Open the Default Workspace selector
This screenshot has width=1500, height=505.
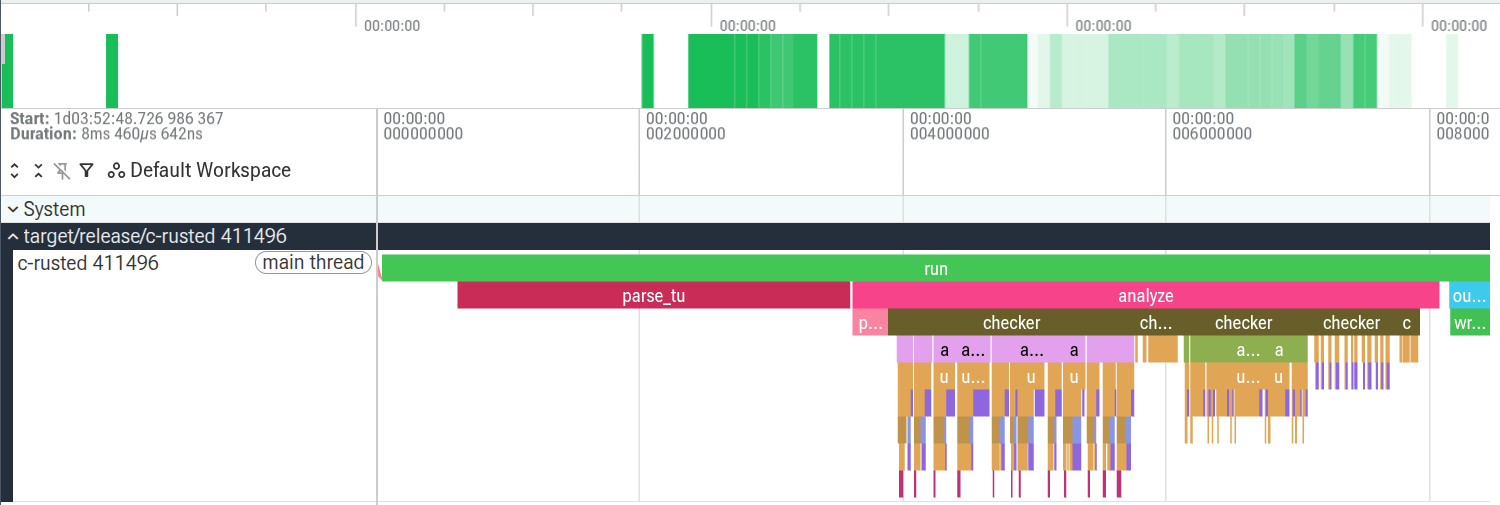pos(210,171)
